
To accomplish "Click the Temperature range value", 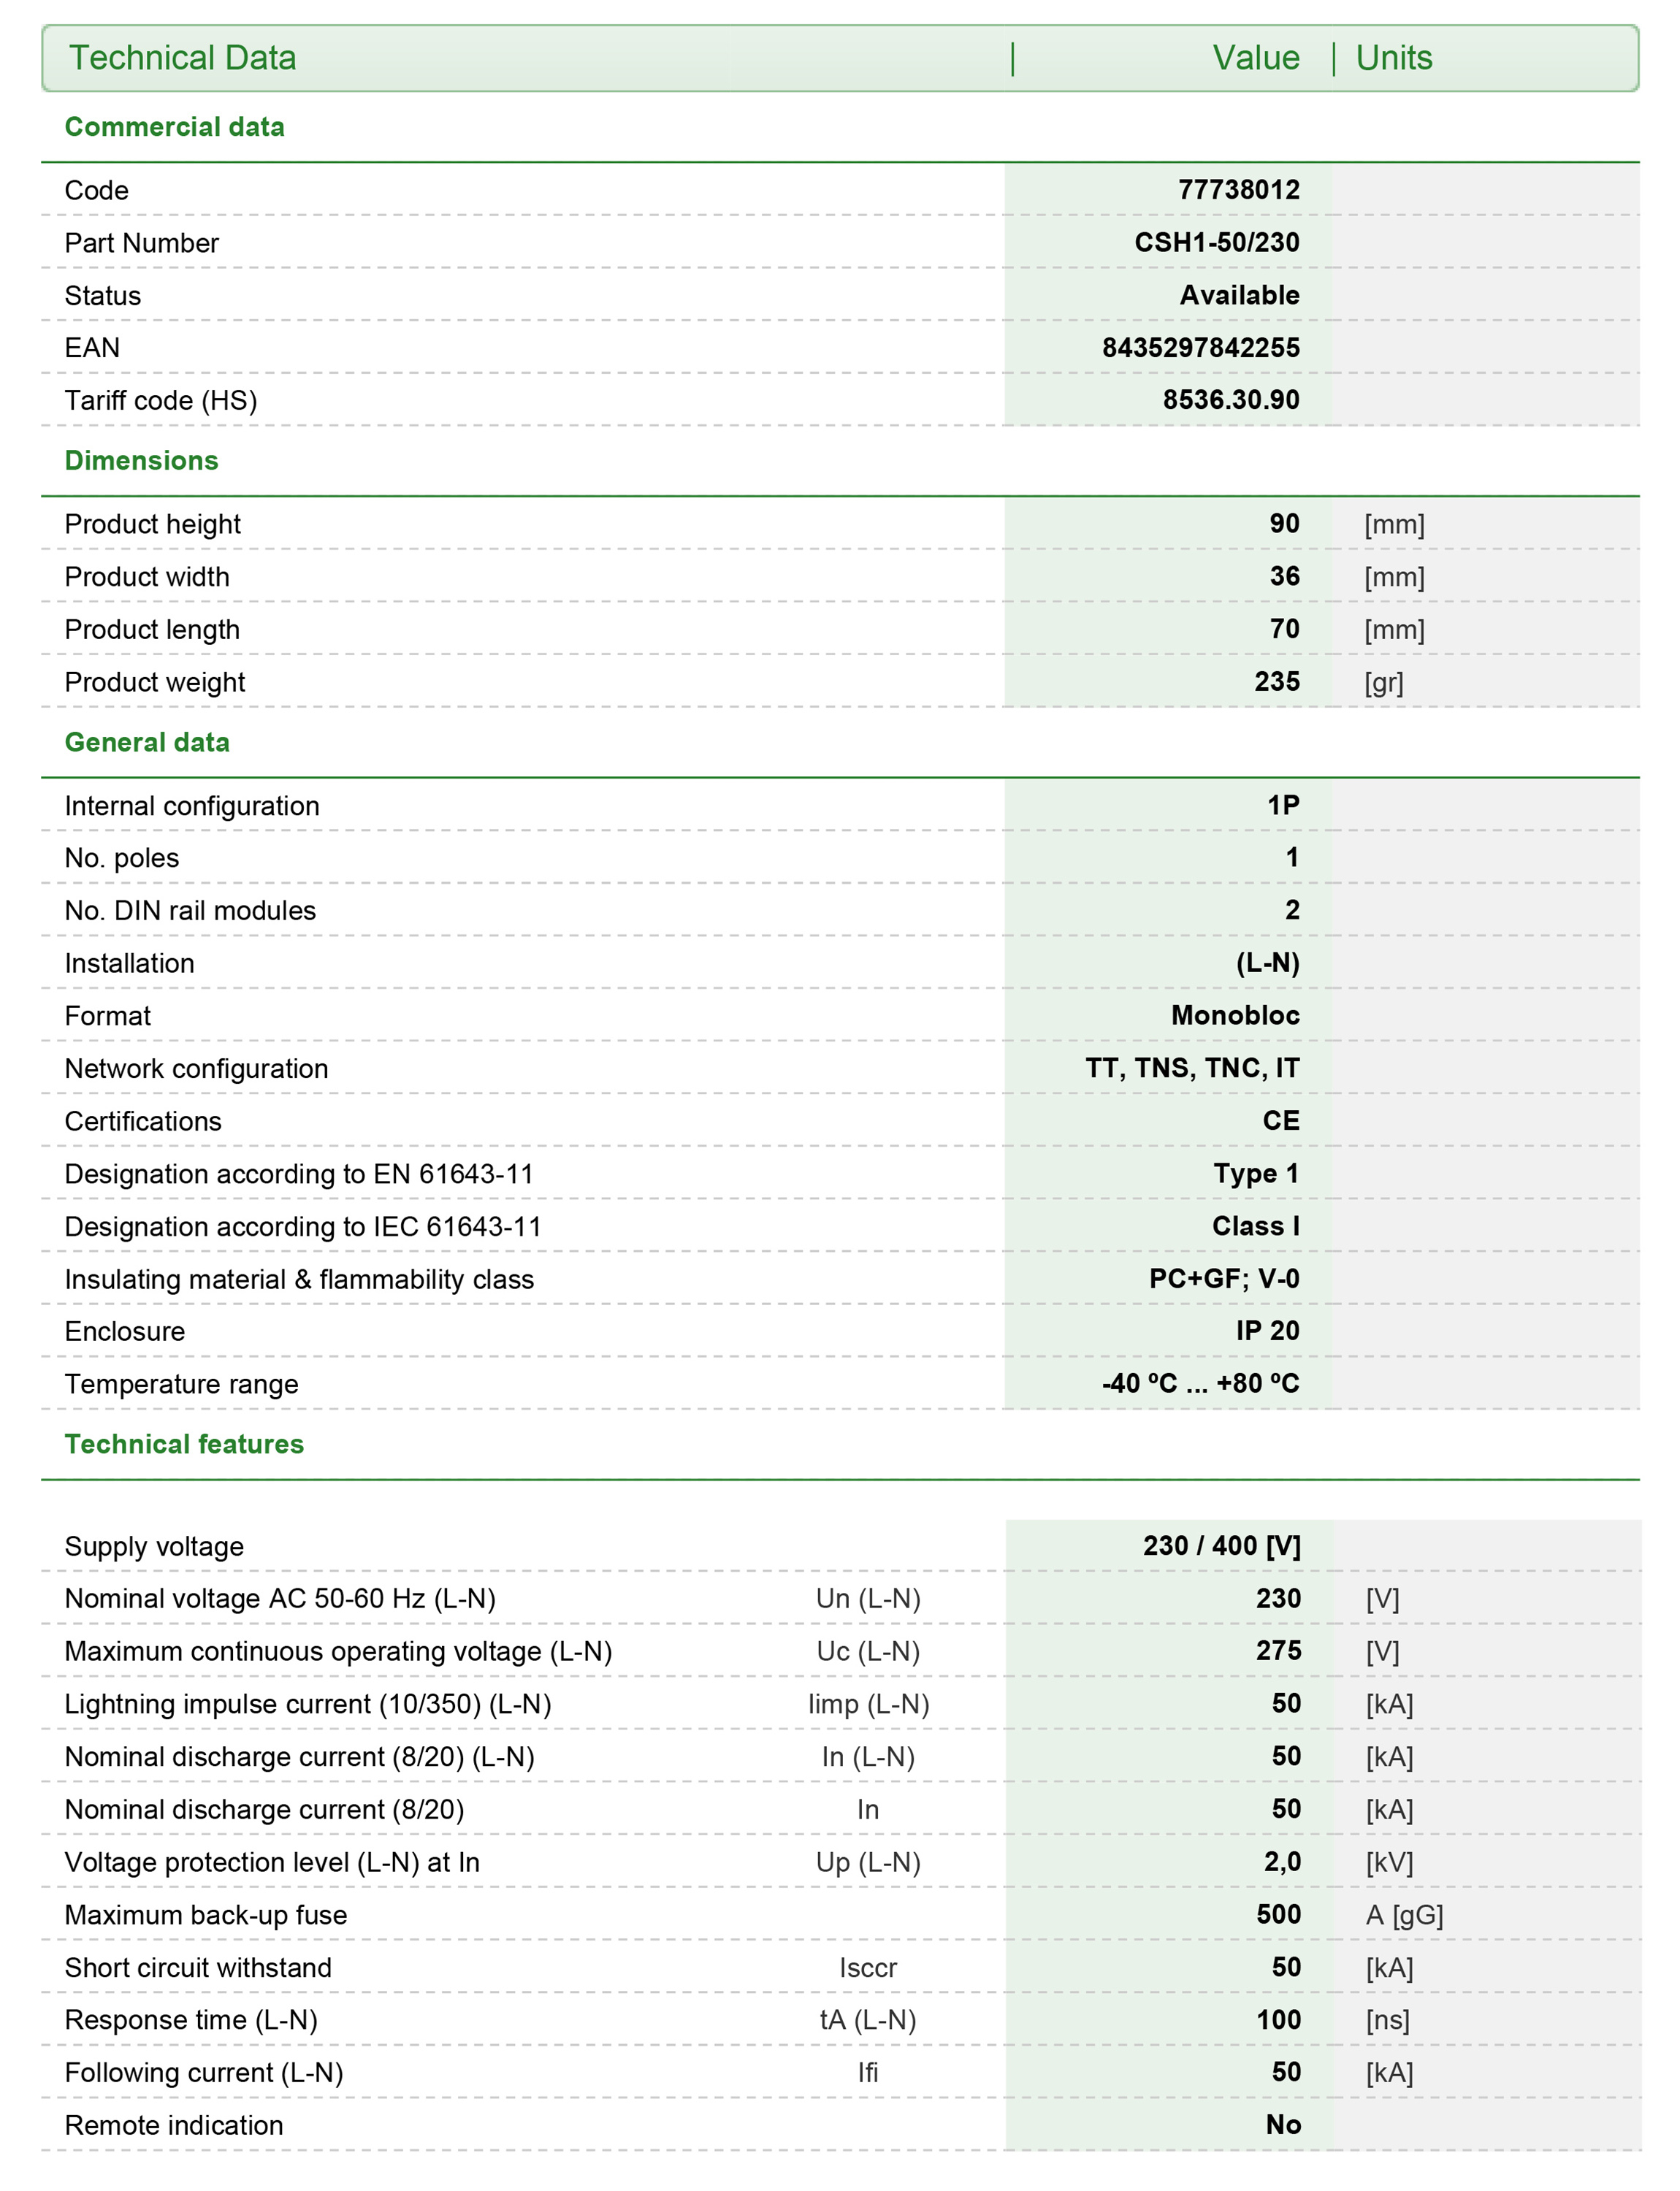I will pyautogui.click(x=1200, y=1383).
